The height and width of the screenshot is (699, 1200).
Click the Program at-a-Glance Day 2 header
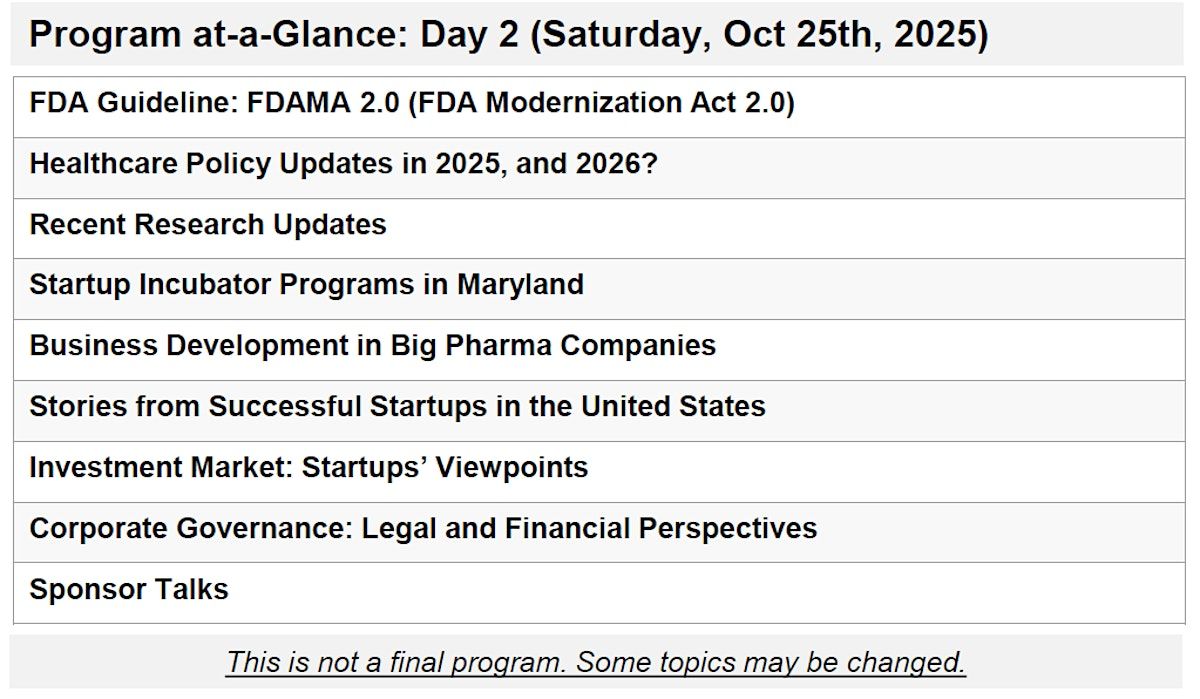click(x=597, y=34)
